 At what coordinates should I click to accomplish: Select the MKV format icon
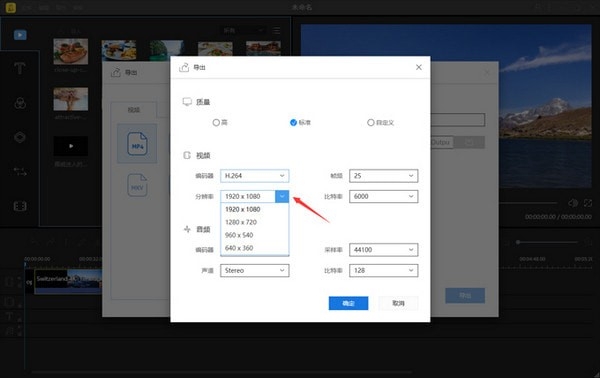(137, 185)
